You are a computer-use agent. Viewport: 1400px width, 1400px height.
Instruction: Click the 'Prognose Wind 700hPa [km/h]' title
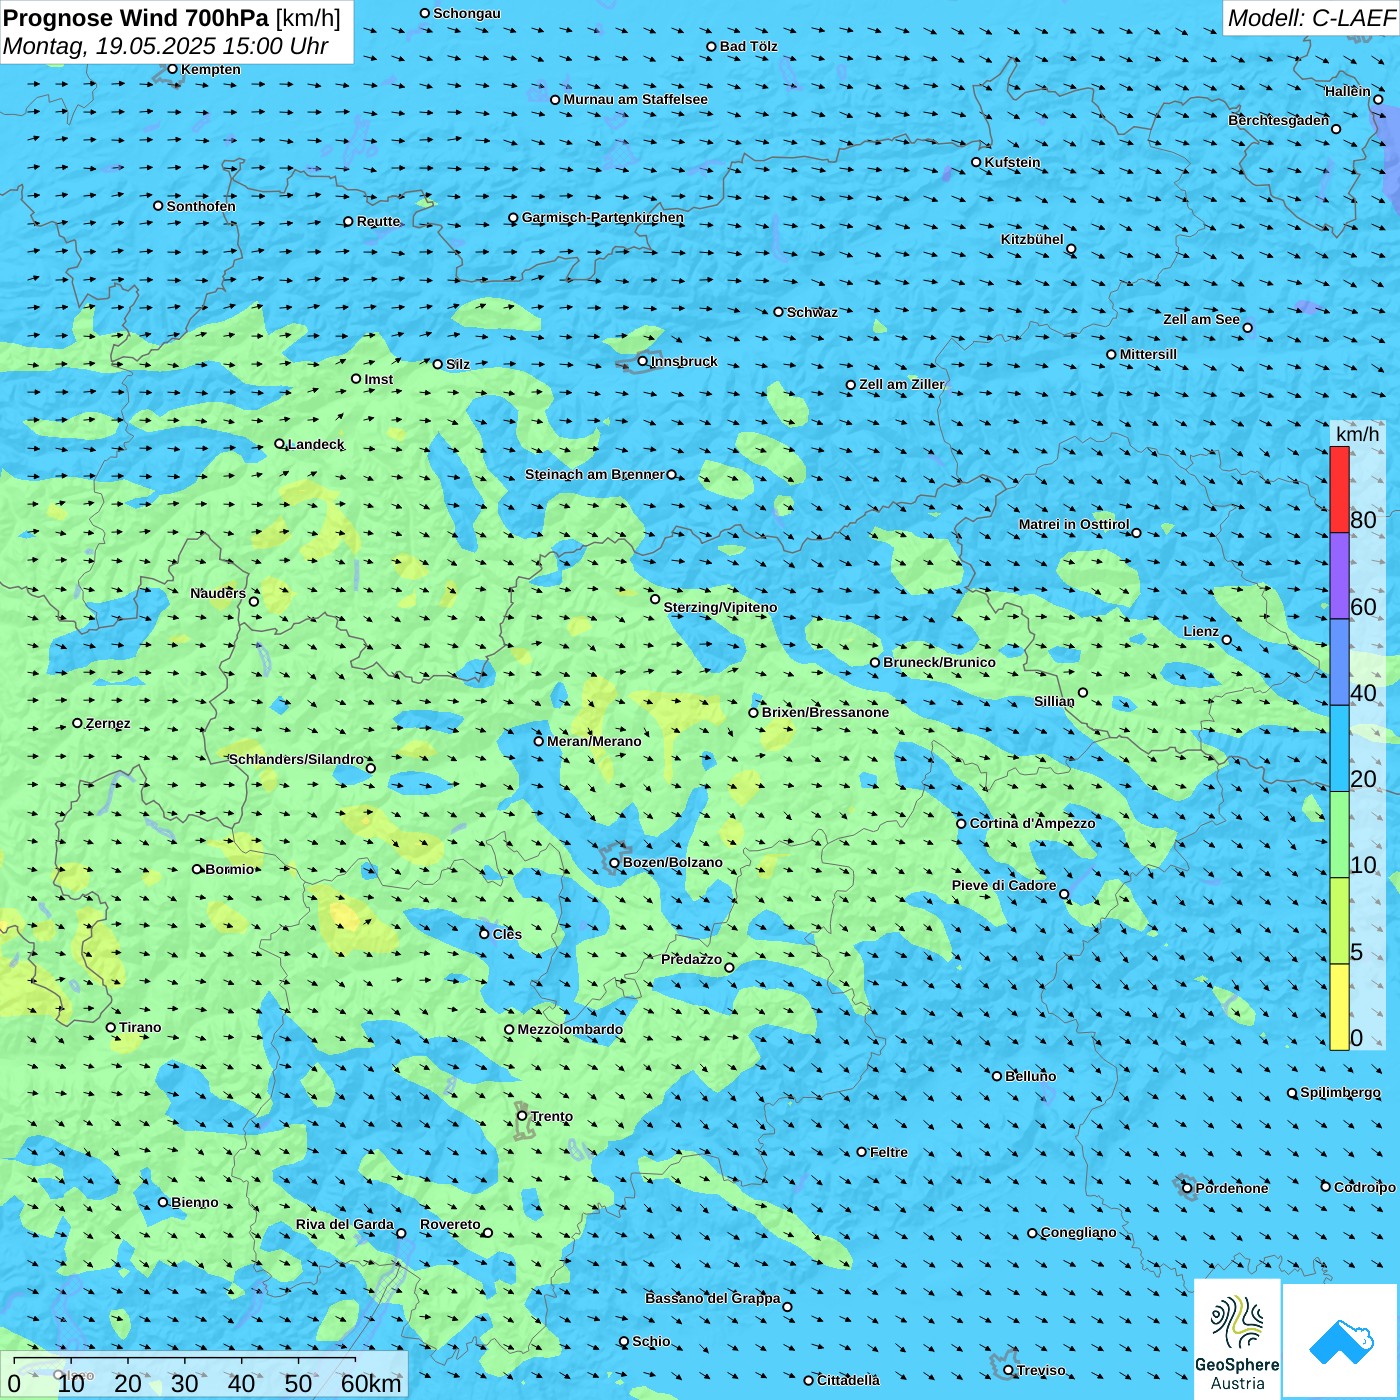pos(172,18)
